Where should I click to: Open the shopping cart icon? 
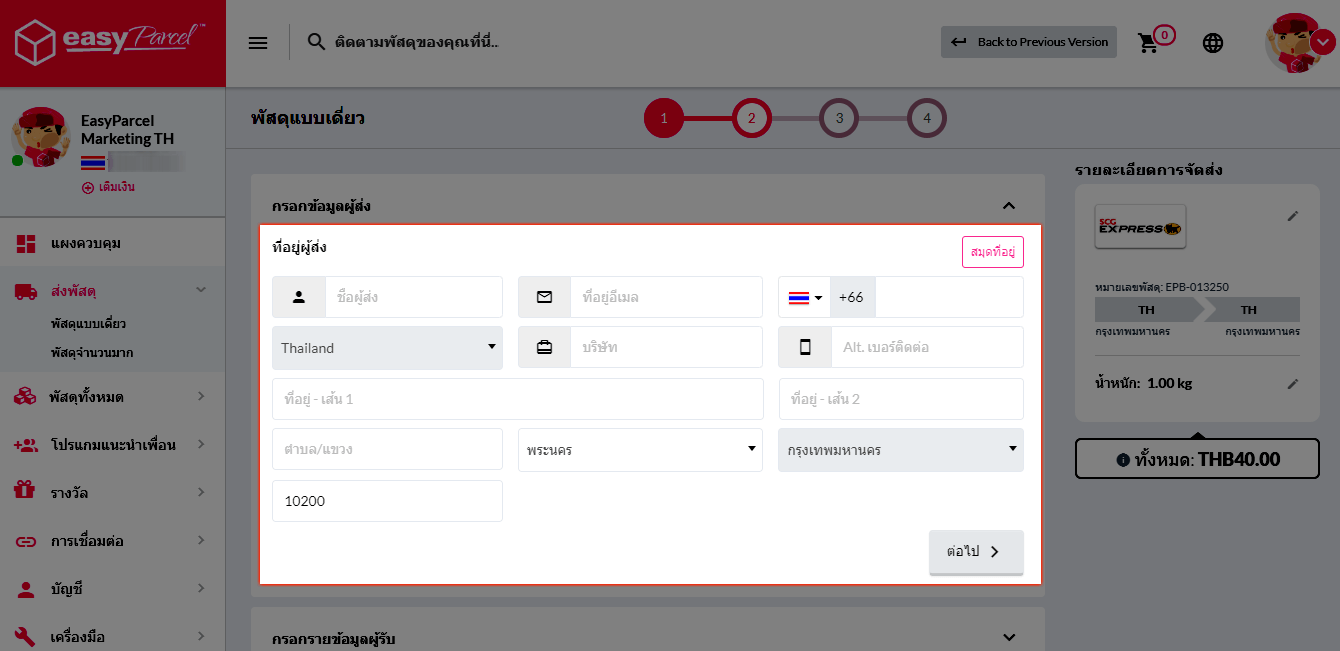click(x=1148, y=43)
